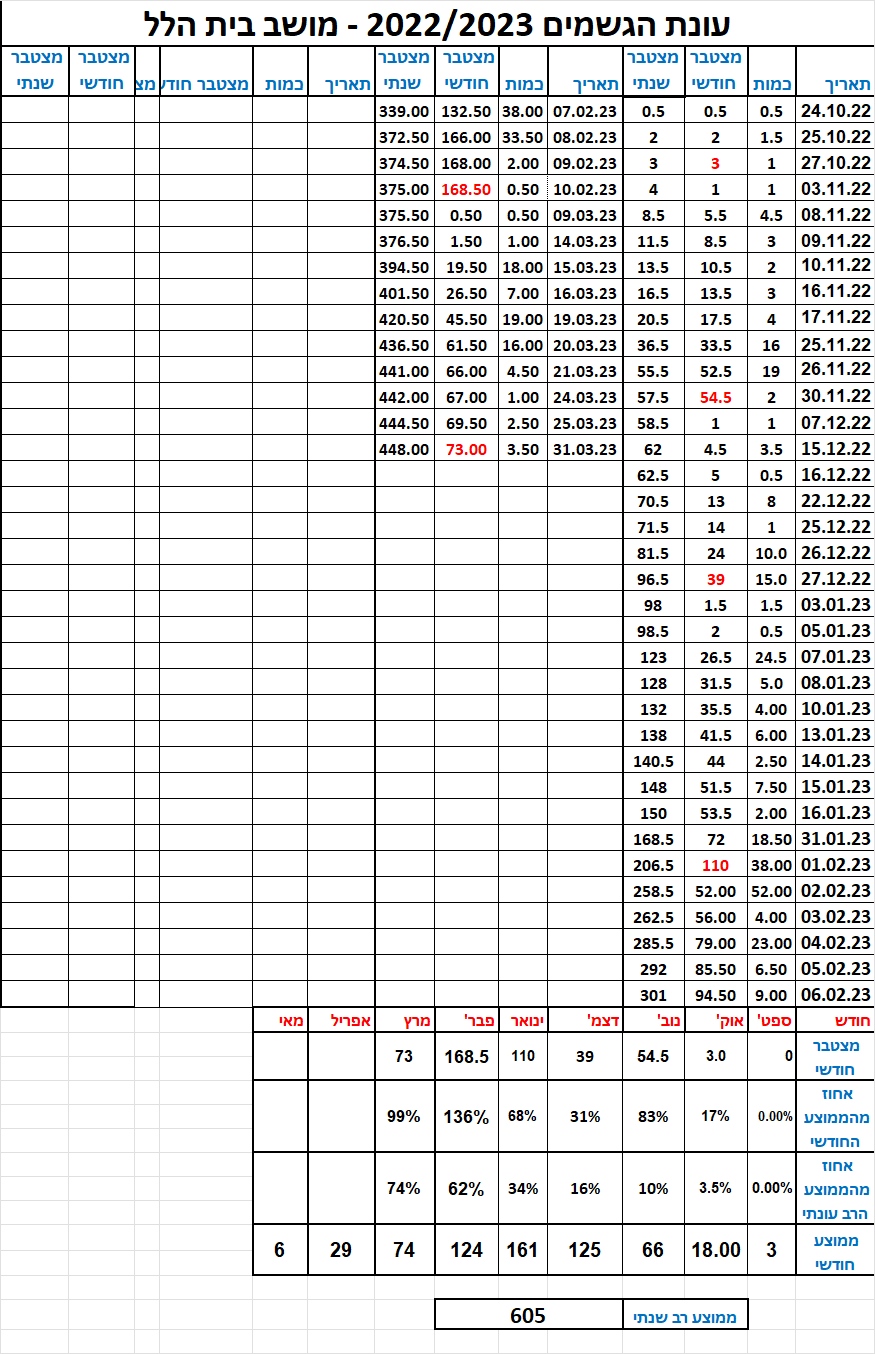Click the 'אחוז מהממוצע החודשי' row label
This screenshot has width=875, height=1354.
click(834, 1117)
